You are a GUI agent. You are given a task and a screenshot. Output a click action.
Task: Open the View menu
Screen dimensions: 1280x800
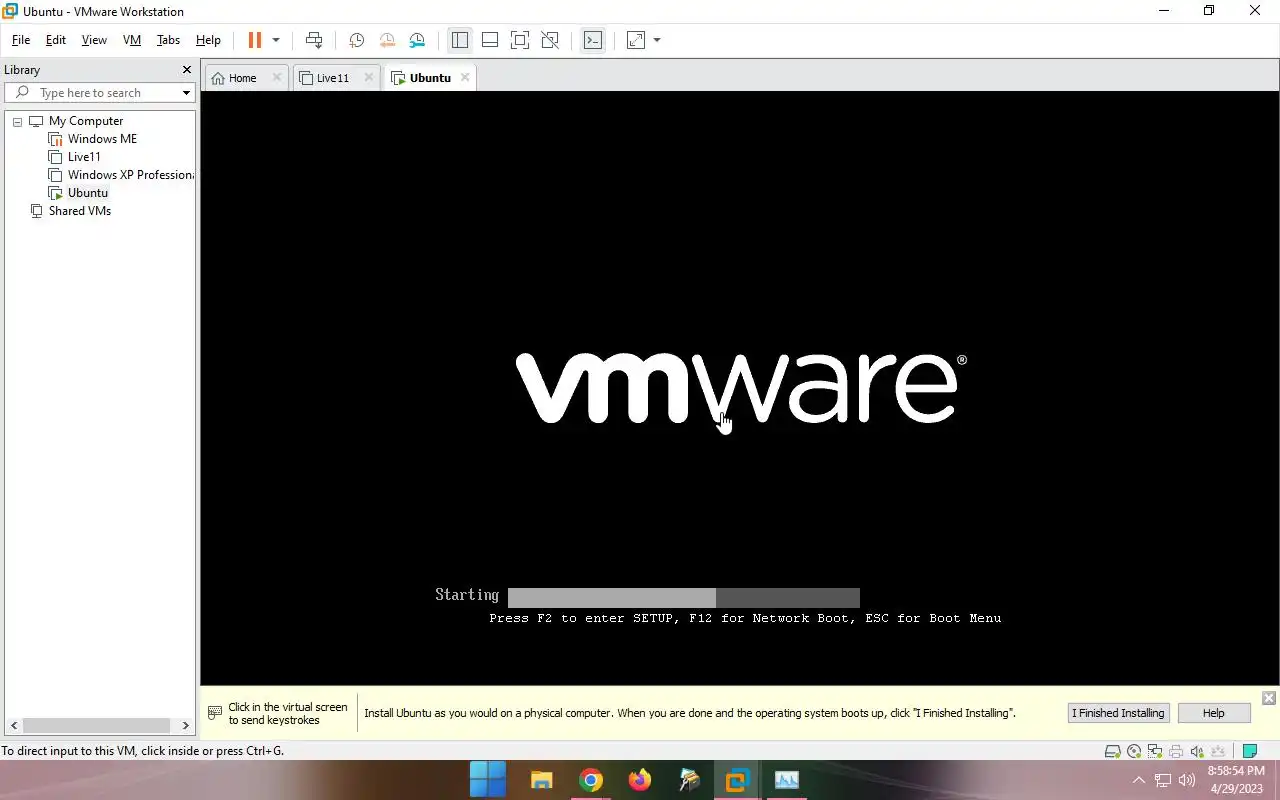94,40
